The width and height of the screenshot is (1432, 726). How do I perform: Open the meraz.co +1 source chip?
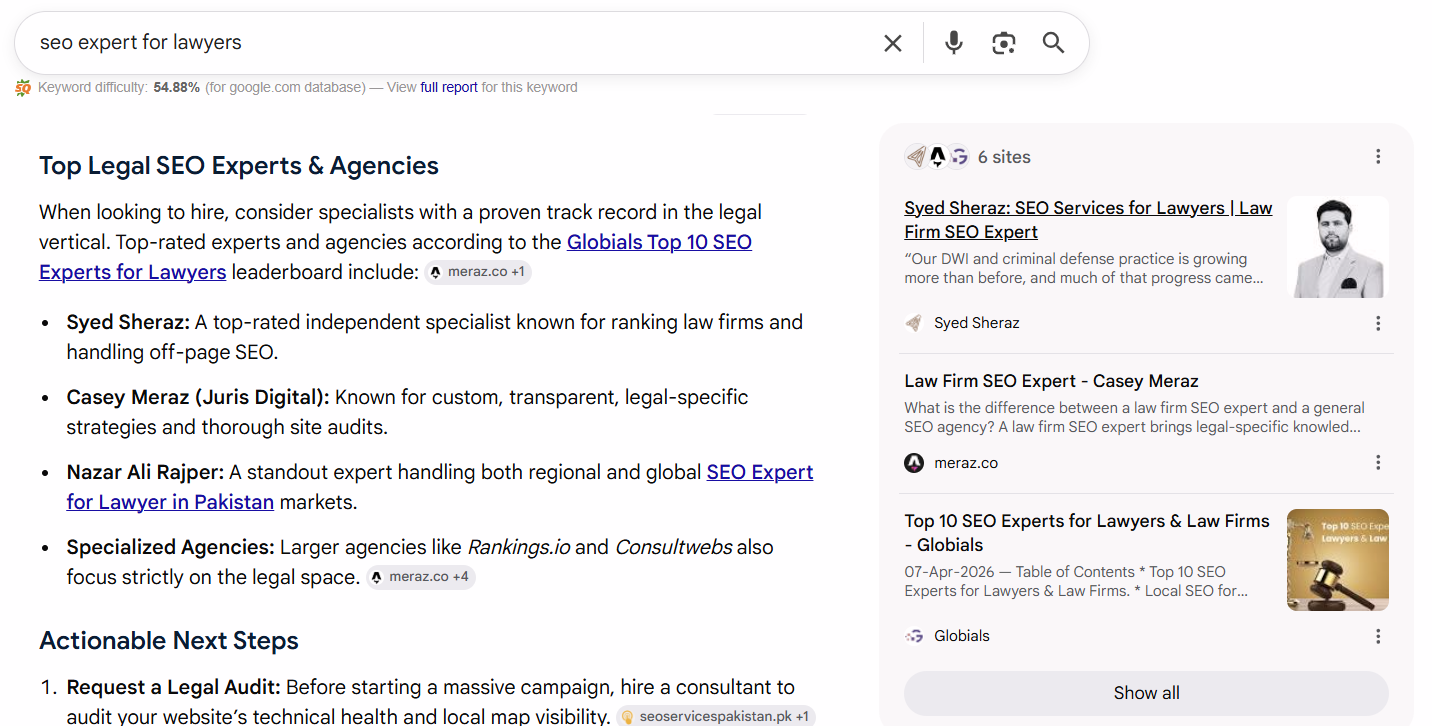(478, 272)
